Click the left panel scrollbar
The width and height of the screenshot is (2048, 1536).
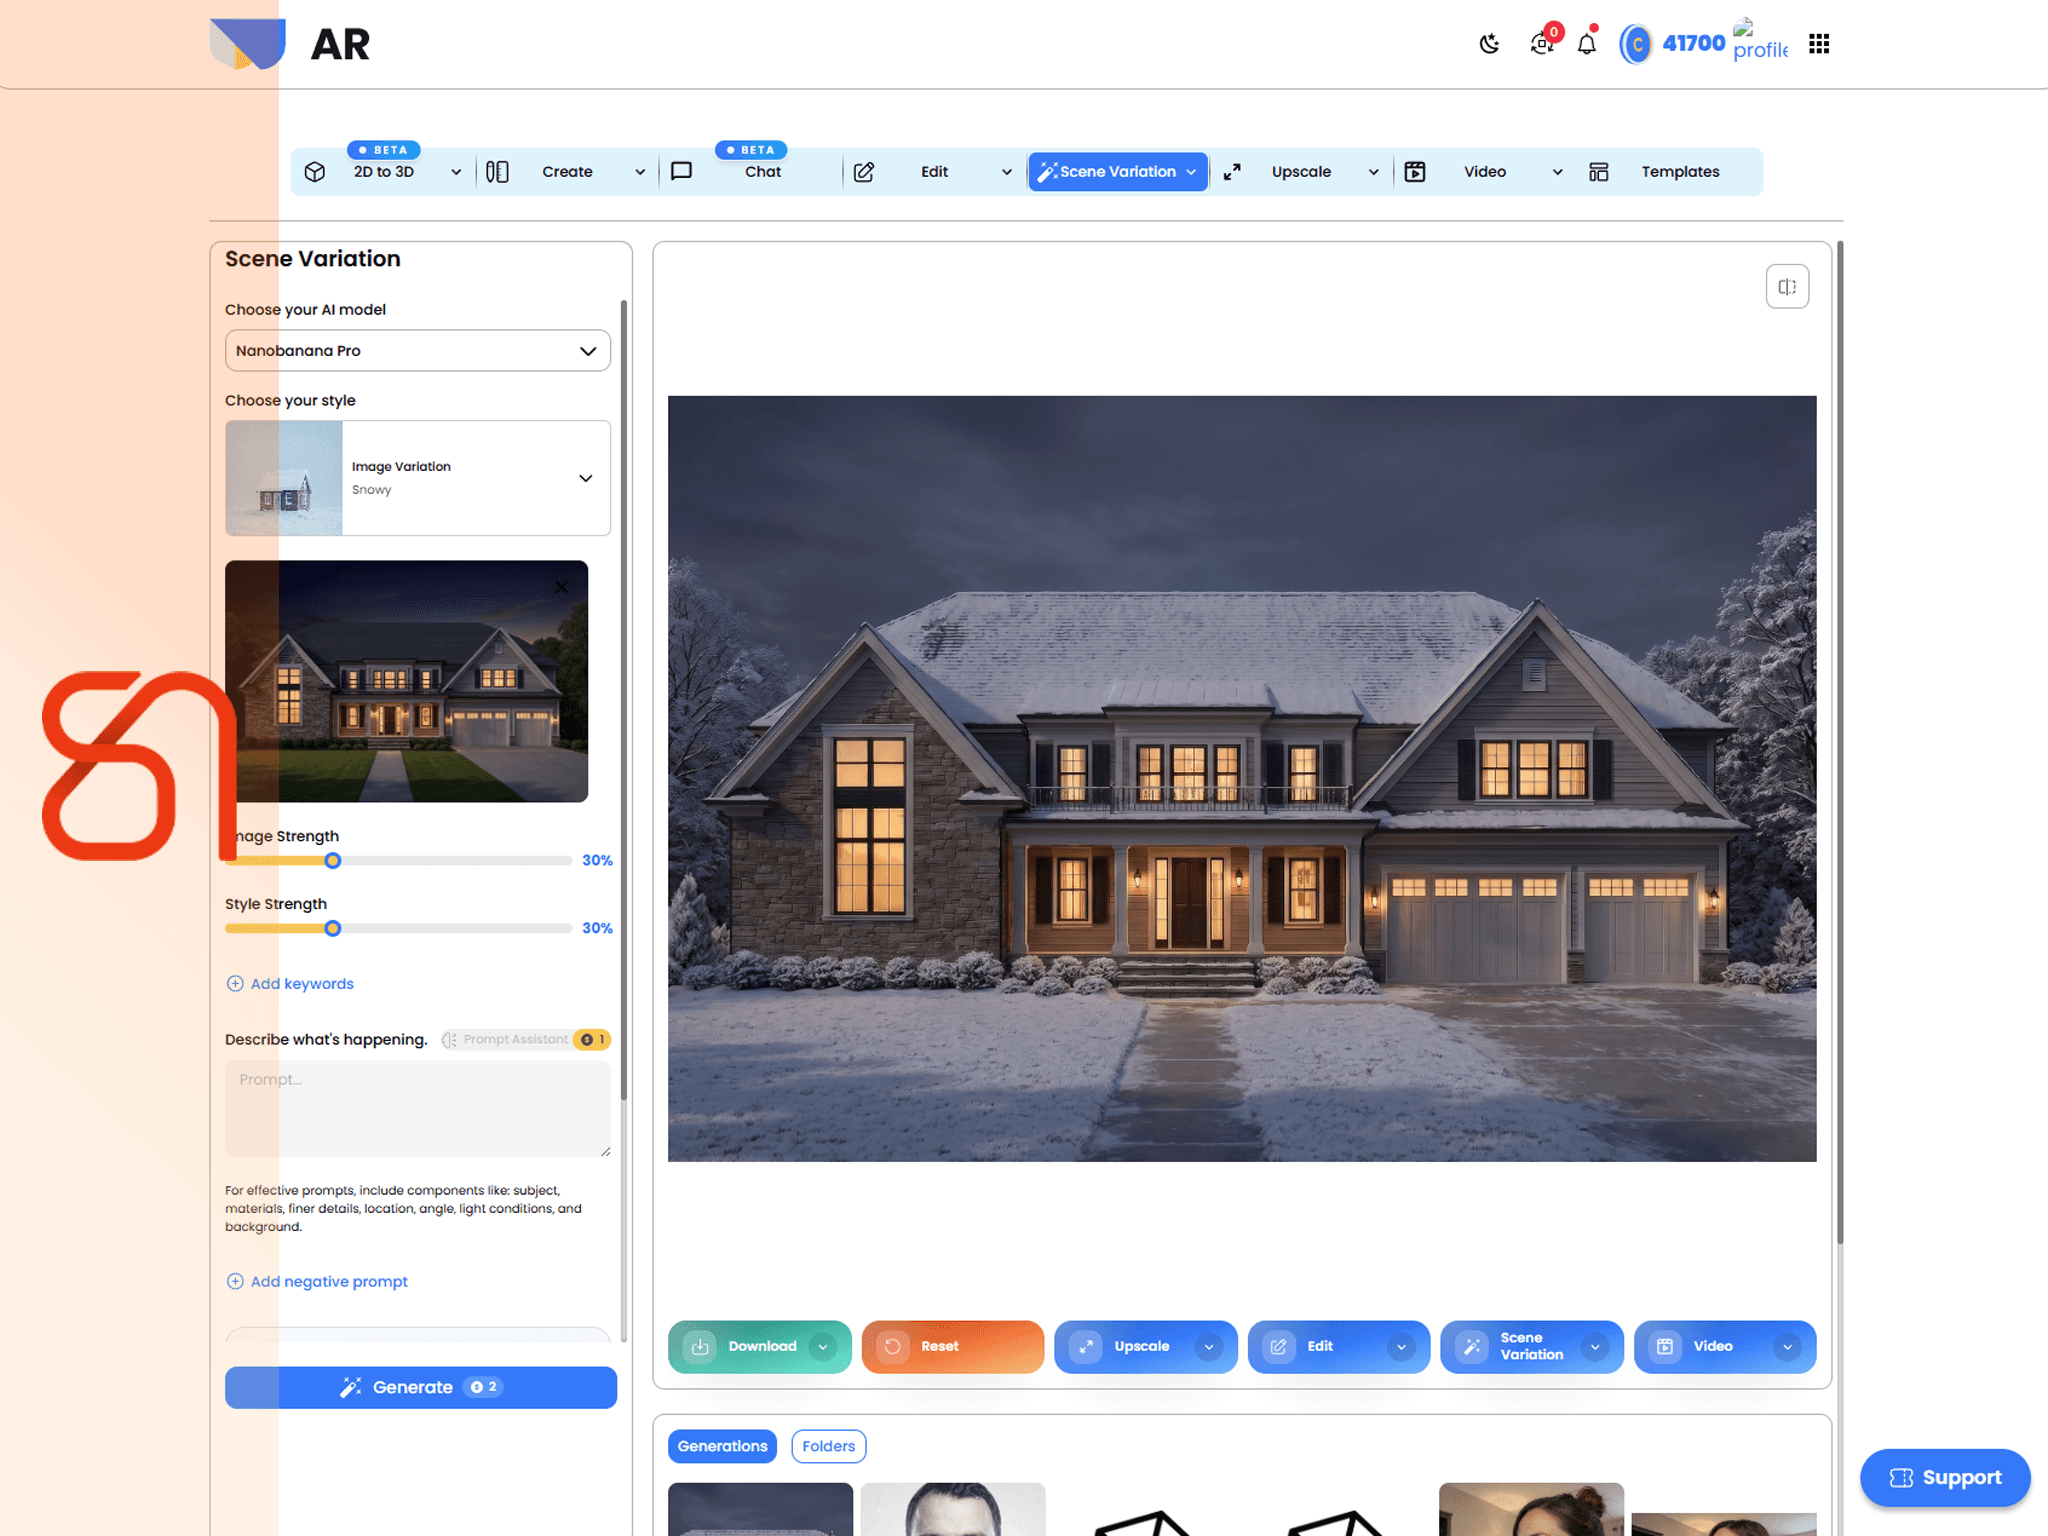click(624, 700)
